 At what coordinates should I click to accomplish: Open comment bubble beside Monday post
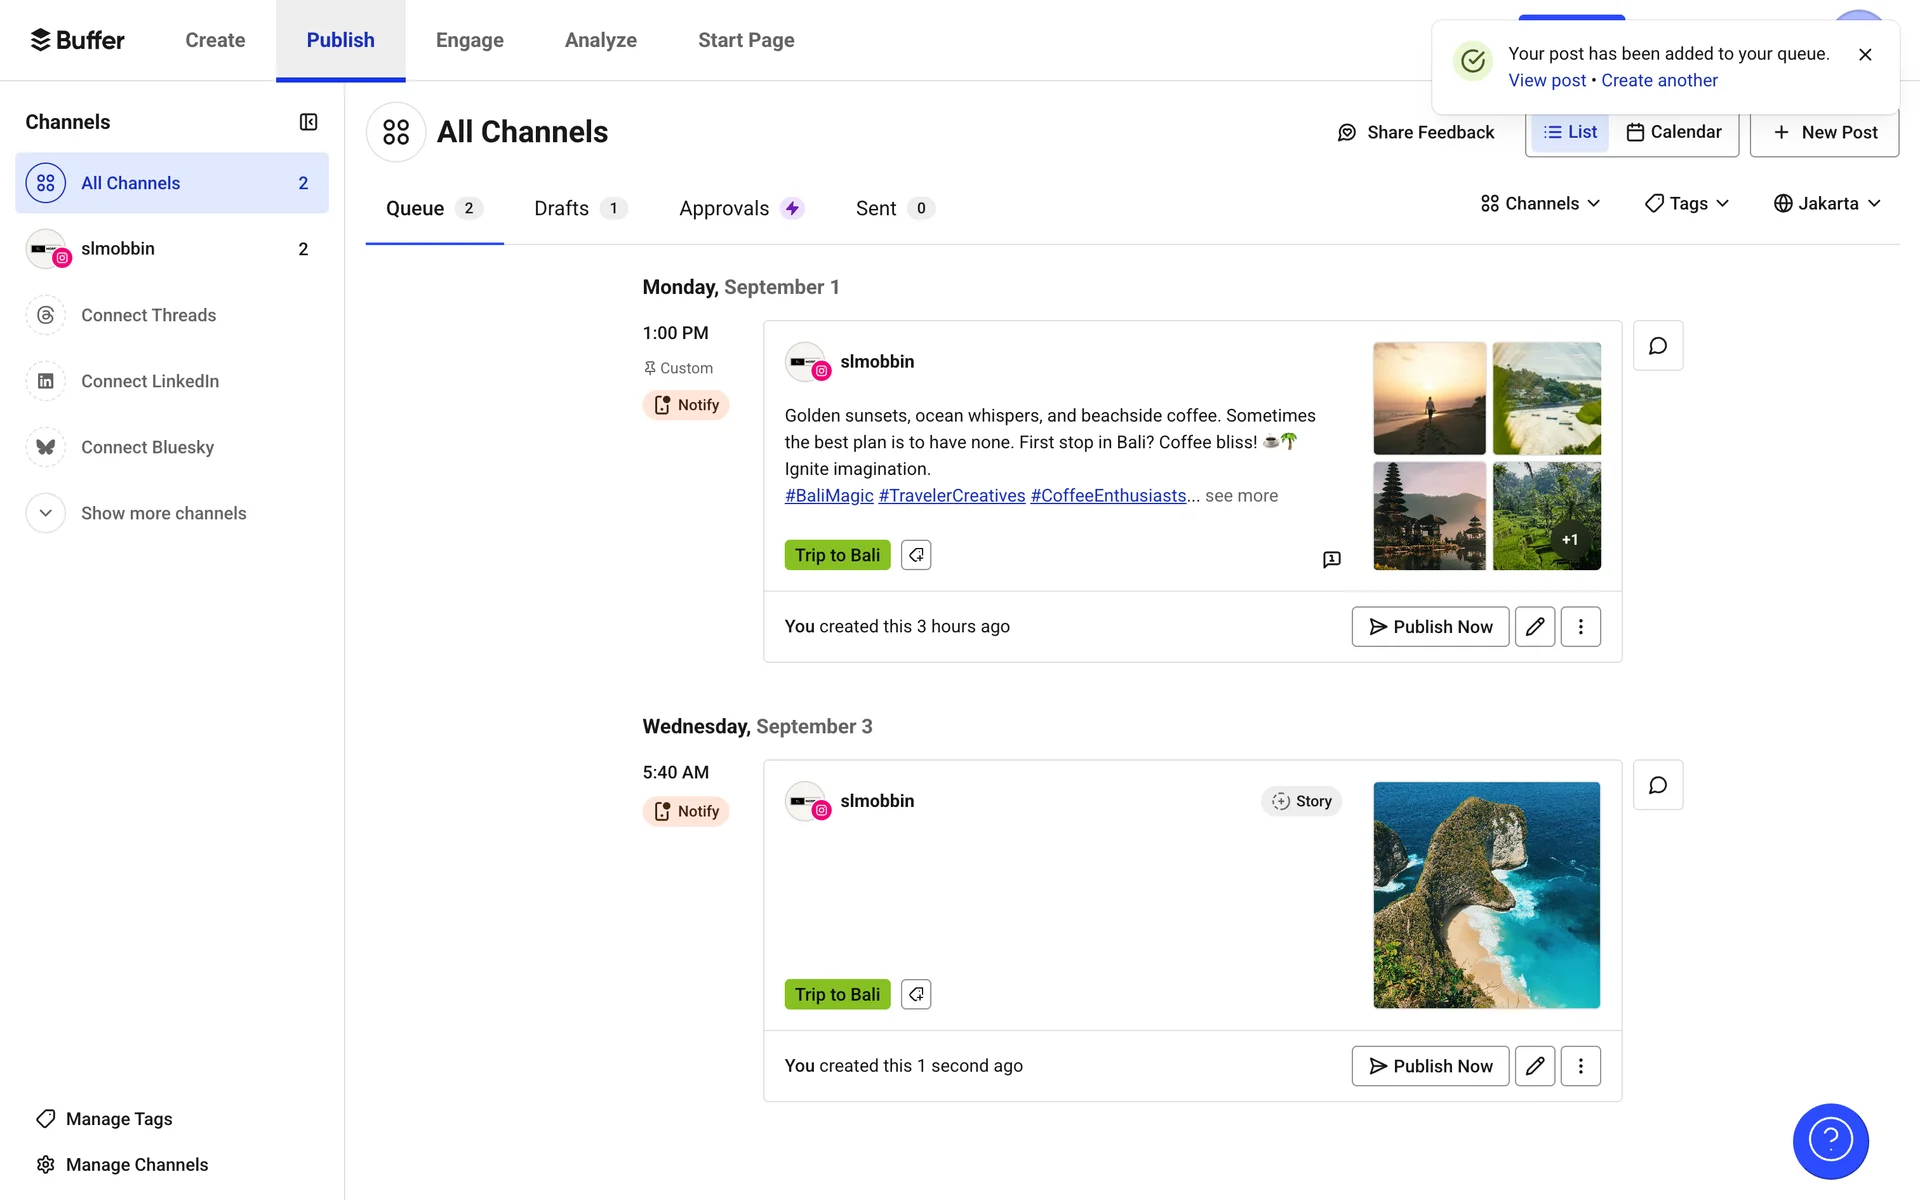[1657, 346]
